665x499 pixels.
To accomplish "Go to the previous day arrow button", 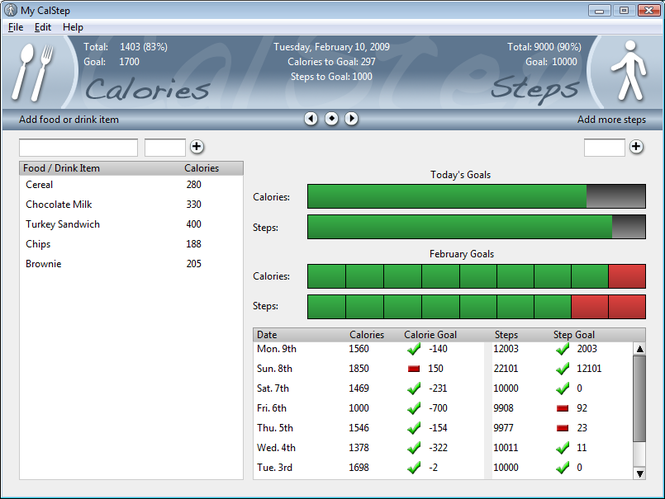I will 311,119.
